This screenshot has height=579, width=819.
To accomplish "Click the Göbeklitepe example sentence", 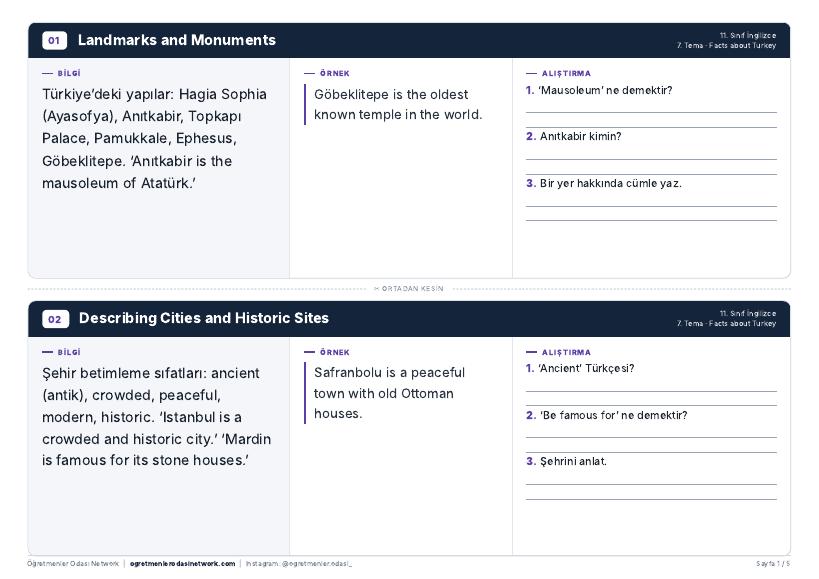I will [x=398, y=104].
